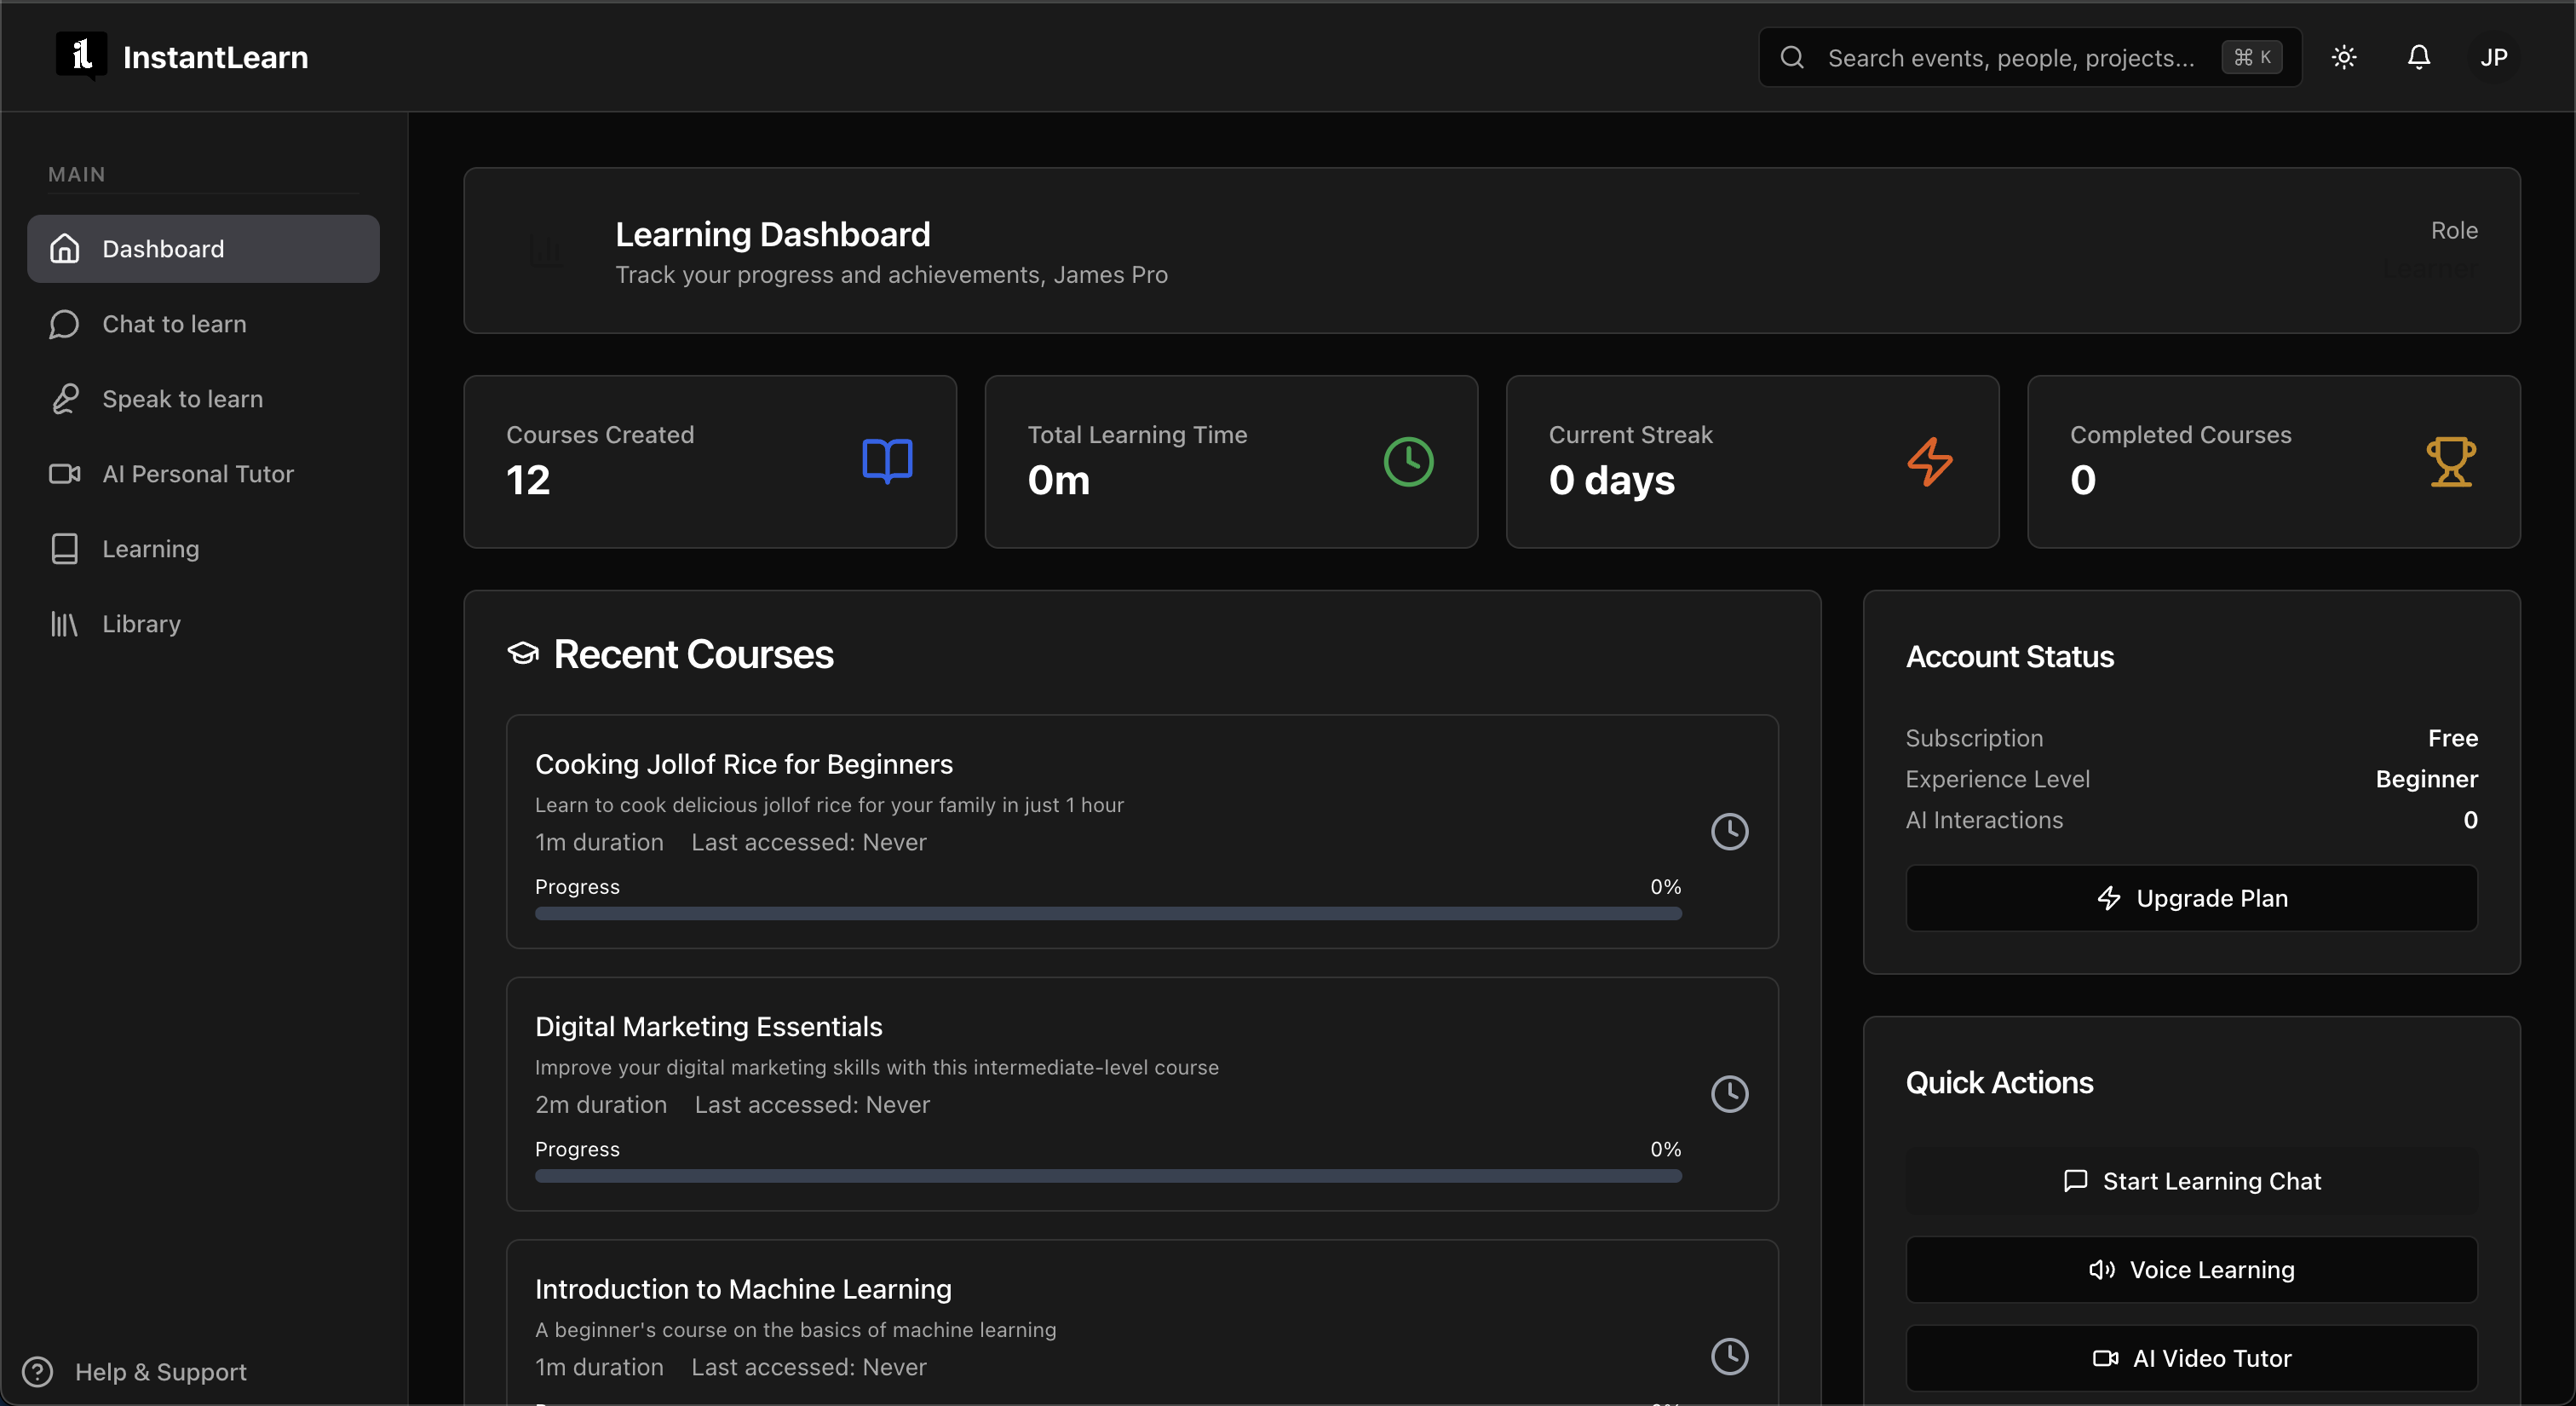Screen dimensions: 2576x1406
Task: Click the Courses Created book icon
Action: [887, 461]
